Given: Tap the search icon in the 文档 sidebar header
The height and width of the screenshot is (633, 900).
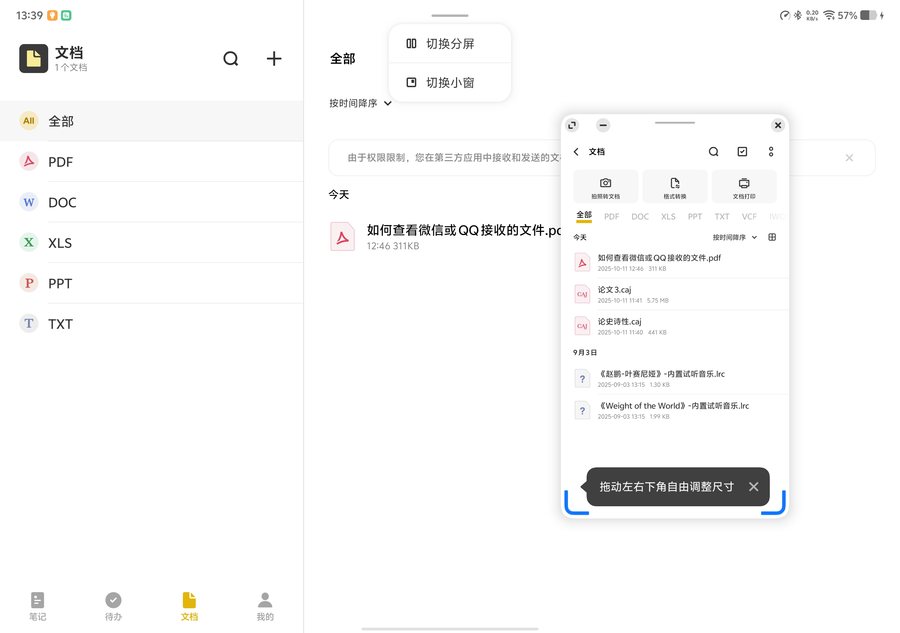Looking at the screenshot, I should (231, 59).
